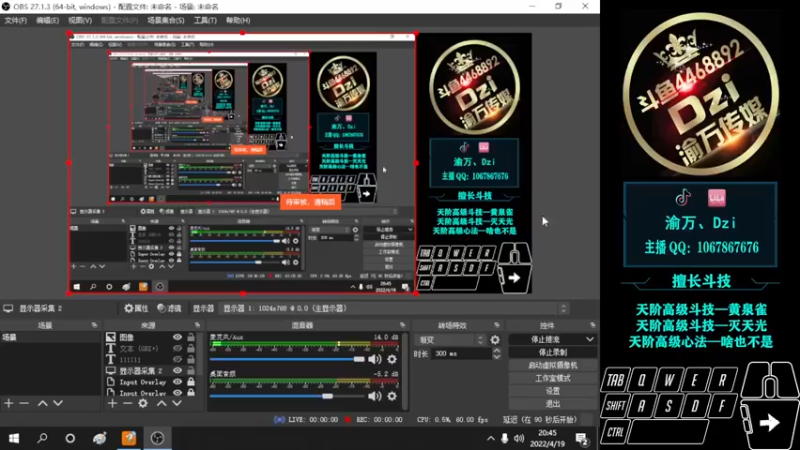Select 显示器采集 2 in sources list
Viewport: 800px width, 450px height.
(x=141, y=371)
